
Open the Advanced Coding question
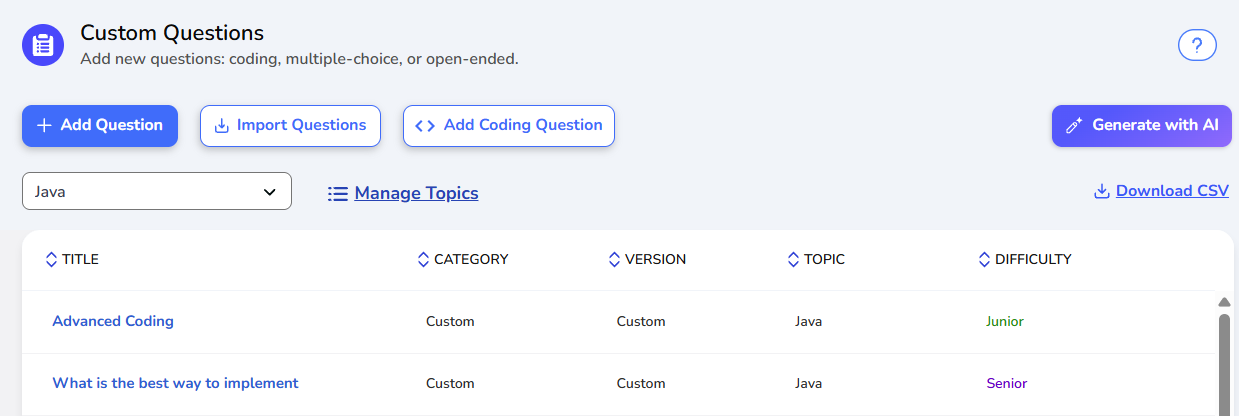[113, 321]
